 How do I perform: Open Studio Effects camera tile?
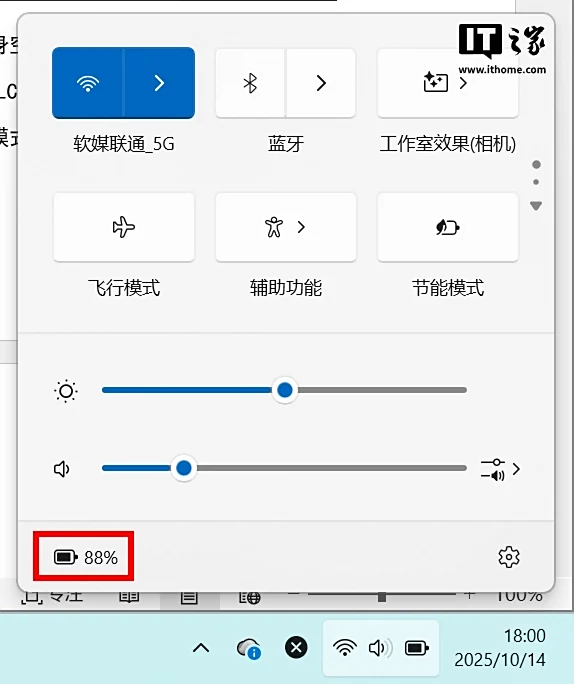pos(448,83)
